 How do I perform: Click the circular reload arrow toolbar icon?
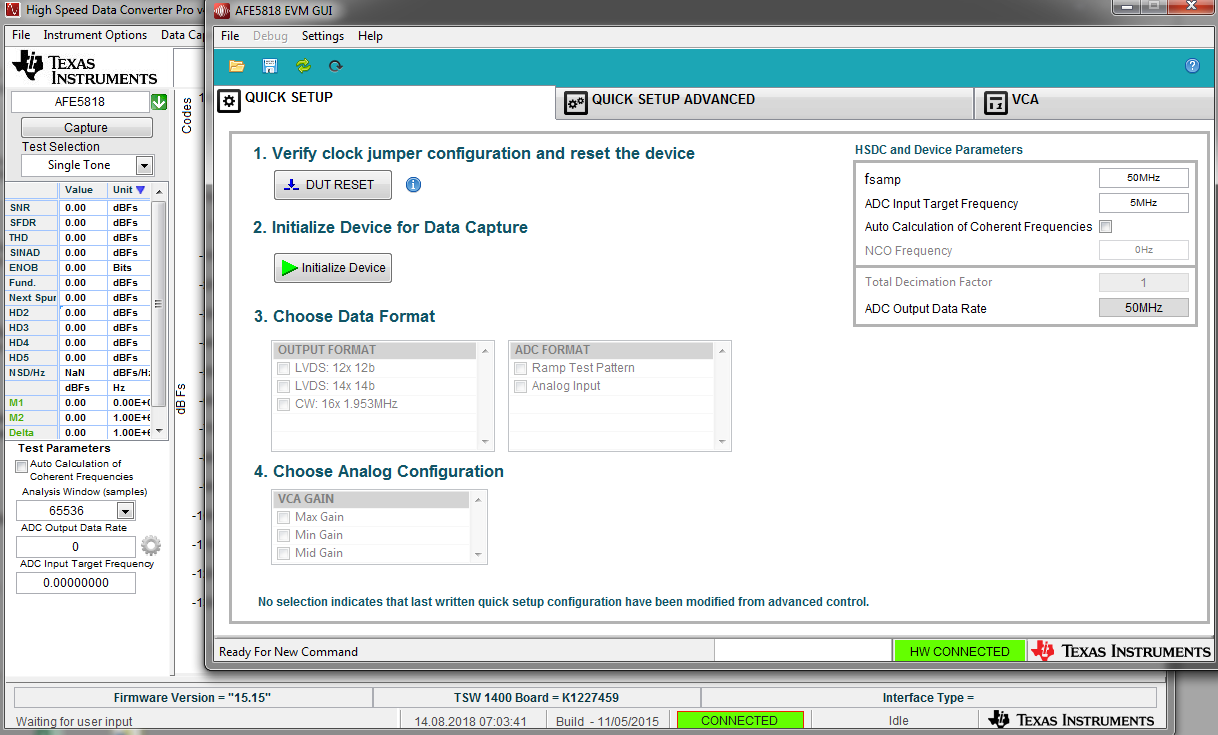pos(335,66)
